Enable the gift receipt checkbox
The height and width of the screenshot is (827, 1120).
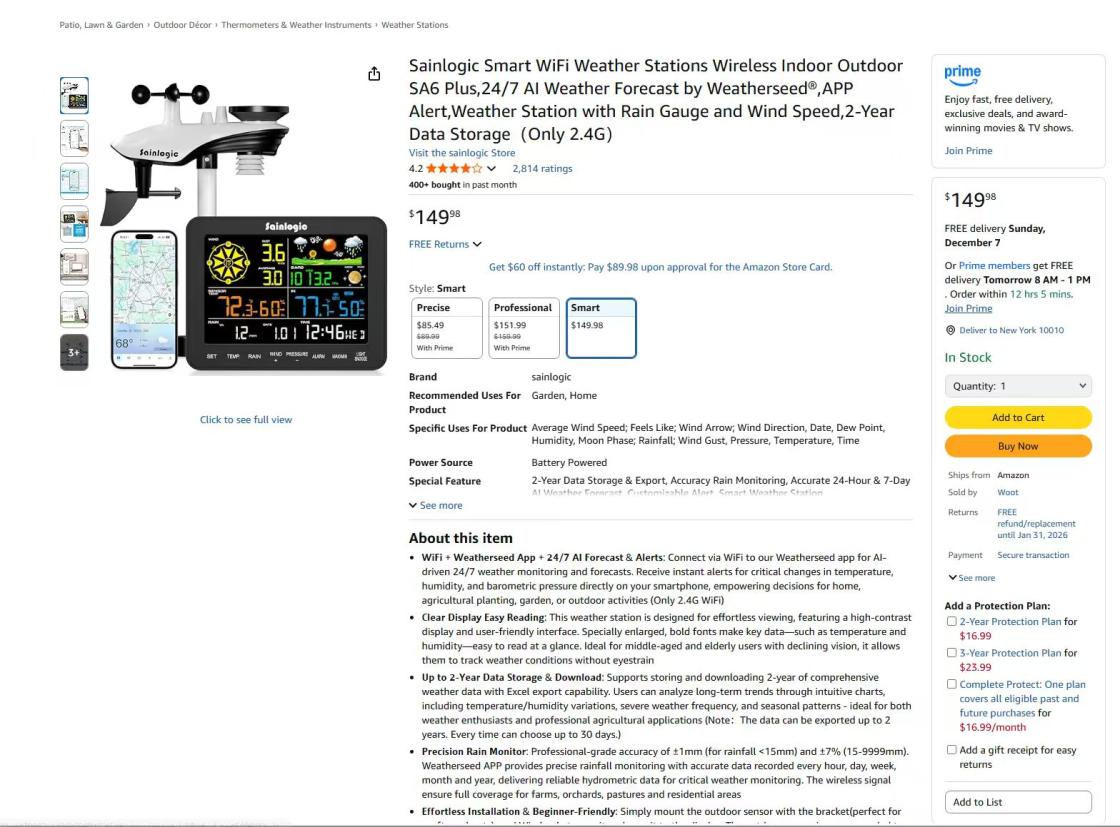pos(951,750)
